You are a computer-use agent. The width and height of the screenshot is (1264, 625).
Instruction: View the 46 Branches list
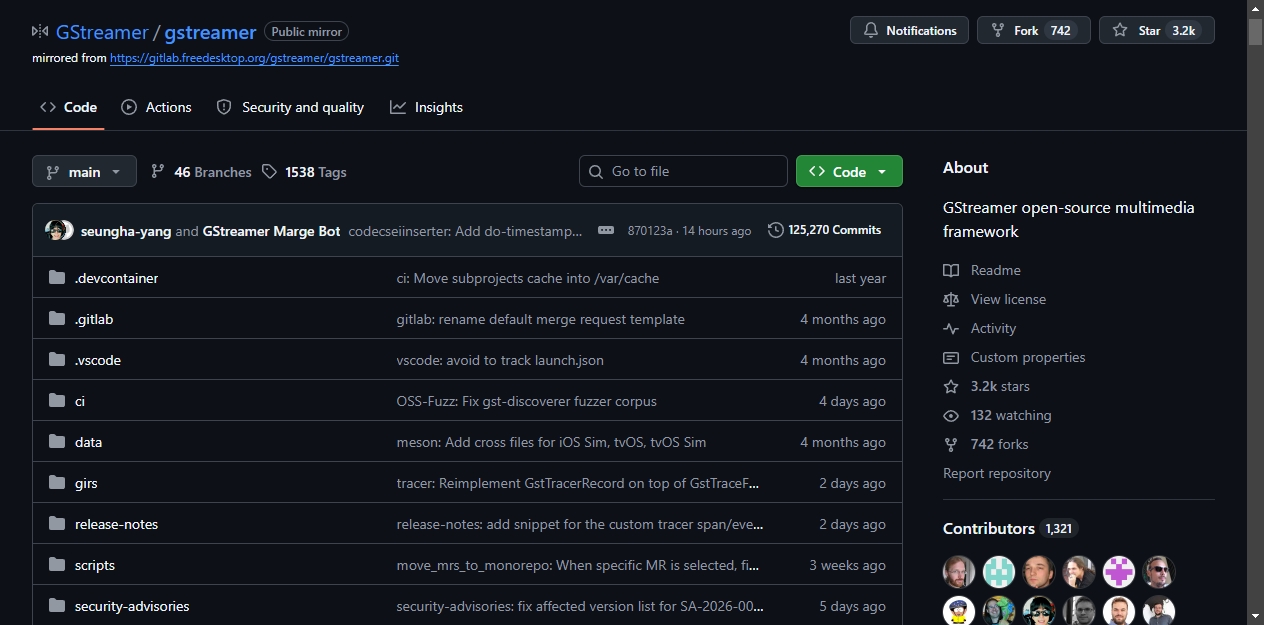tap(201, 172)
